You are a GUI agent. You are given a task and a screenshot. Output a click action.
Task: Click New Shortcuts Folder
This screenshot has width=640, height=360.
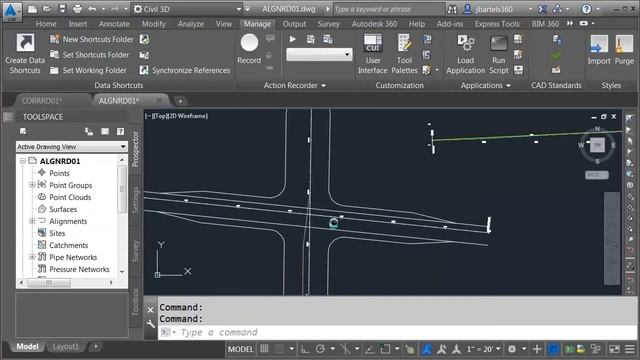92,39
